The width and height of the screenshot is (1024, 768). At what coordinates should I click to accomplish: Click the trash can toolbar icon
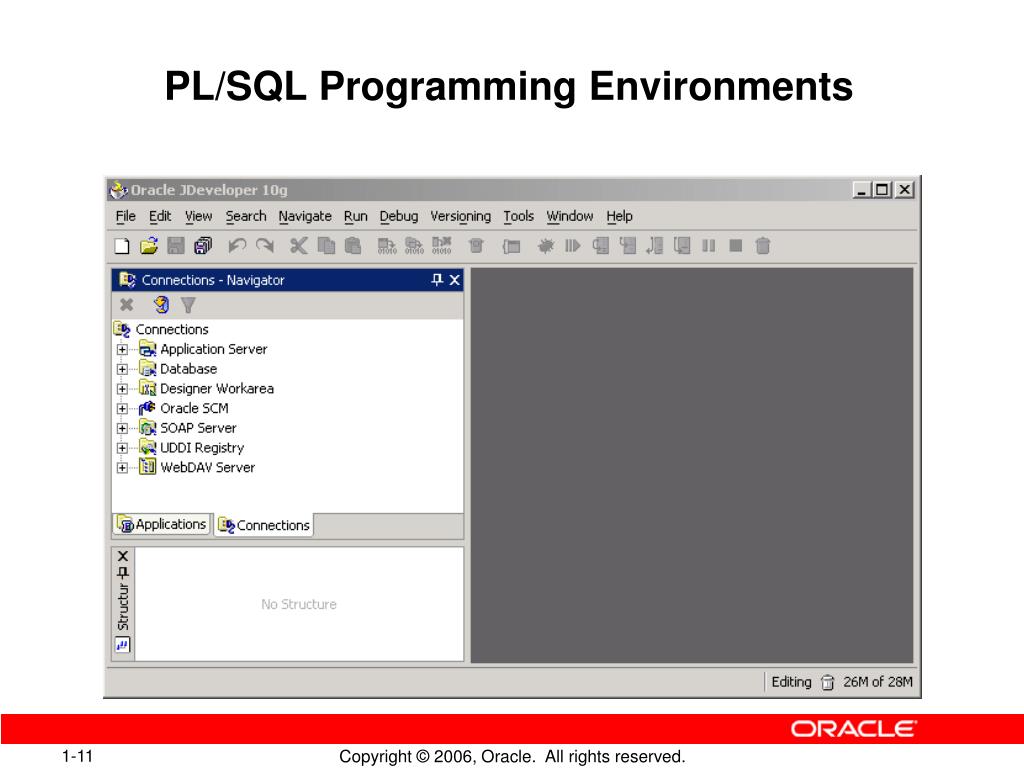tap(763, 246)
